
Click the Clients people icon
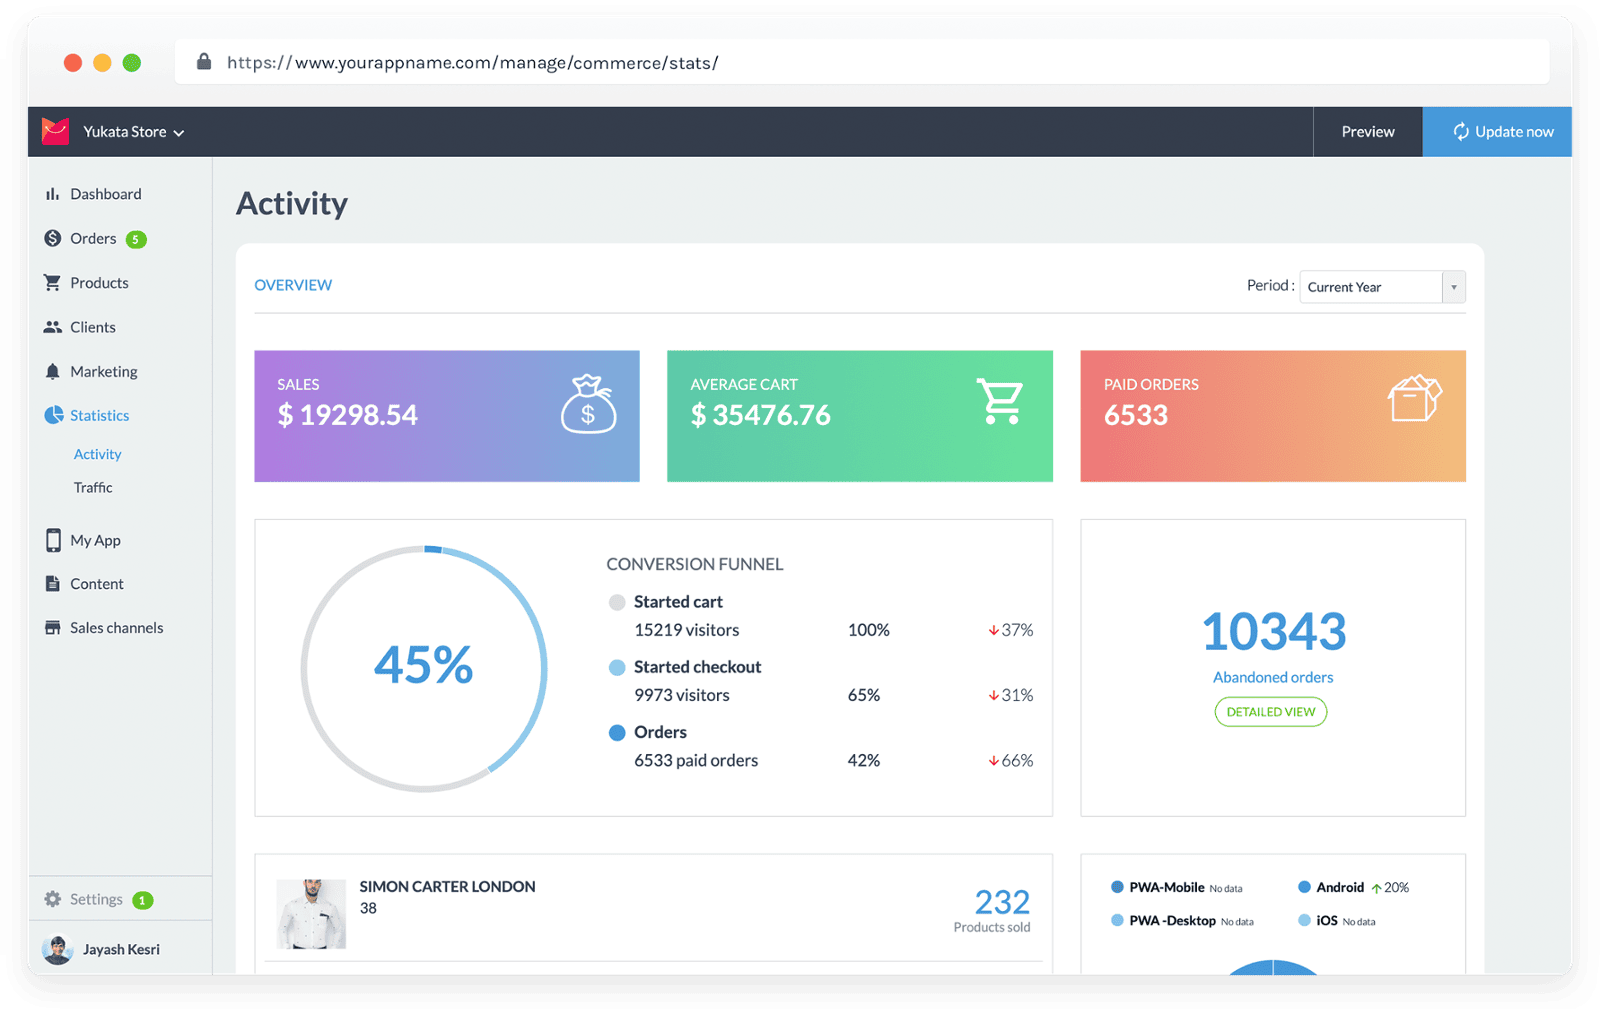52,326
